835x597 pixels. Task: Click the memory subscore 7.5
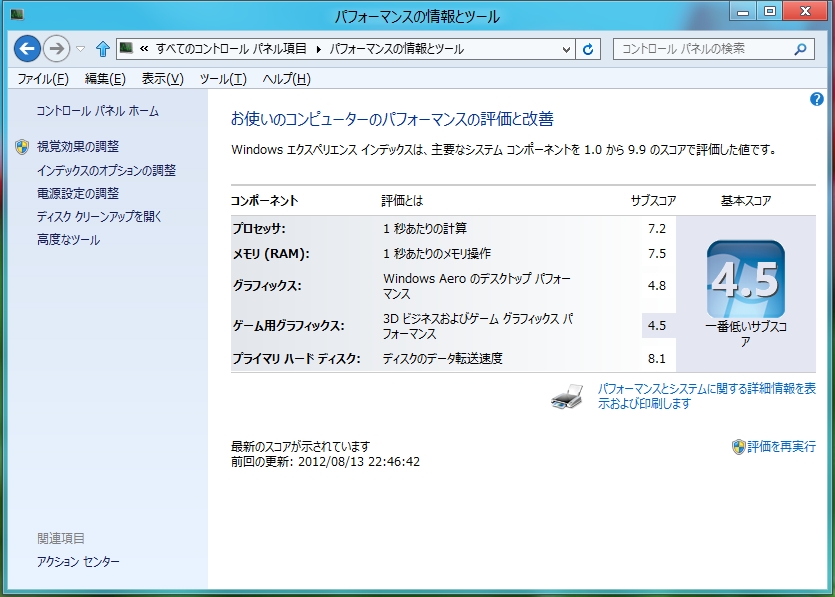coord(657,253)
